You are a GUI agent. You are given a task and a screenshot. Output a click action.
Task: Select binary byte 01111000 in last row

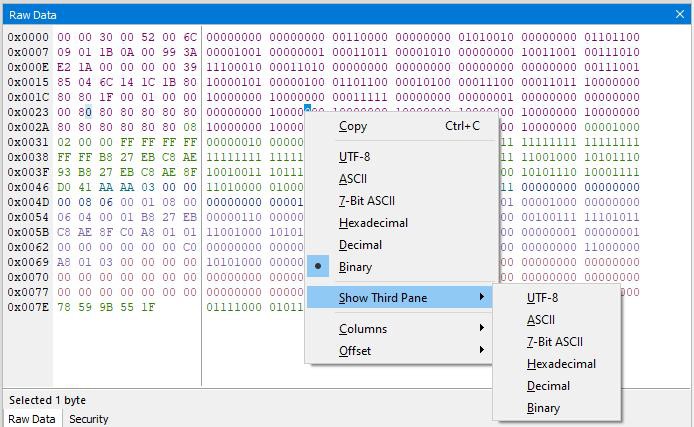[x=234, y=307]
